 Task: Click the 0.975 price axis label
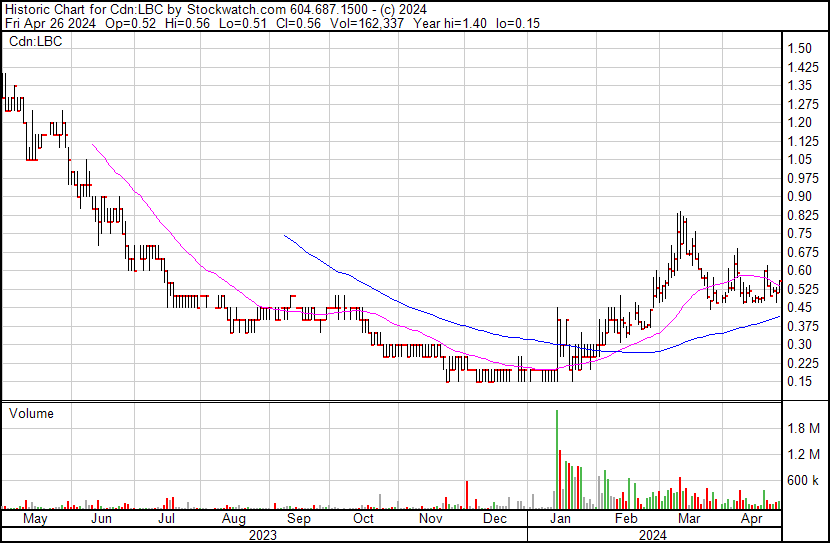tap(803, 178)
